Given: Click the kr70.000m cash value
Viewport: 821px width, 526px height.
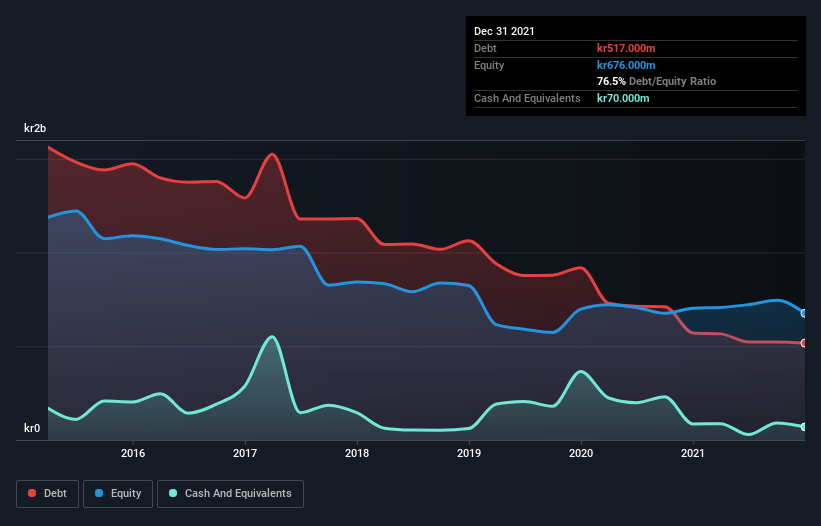Looking at the screenshot, I should point(623,98).
